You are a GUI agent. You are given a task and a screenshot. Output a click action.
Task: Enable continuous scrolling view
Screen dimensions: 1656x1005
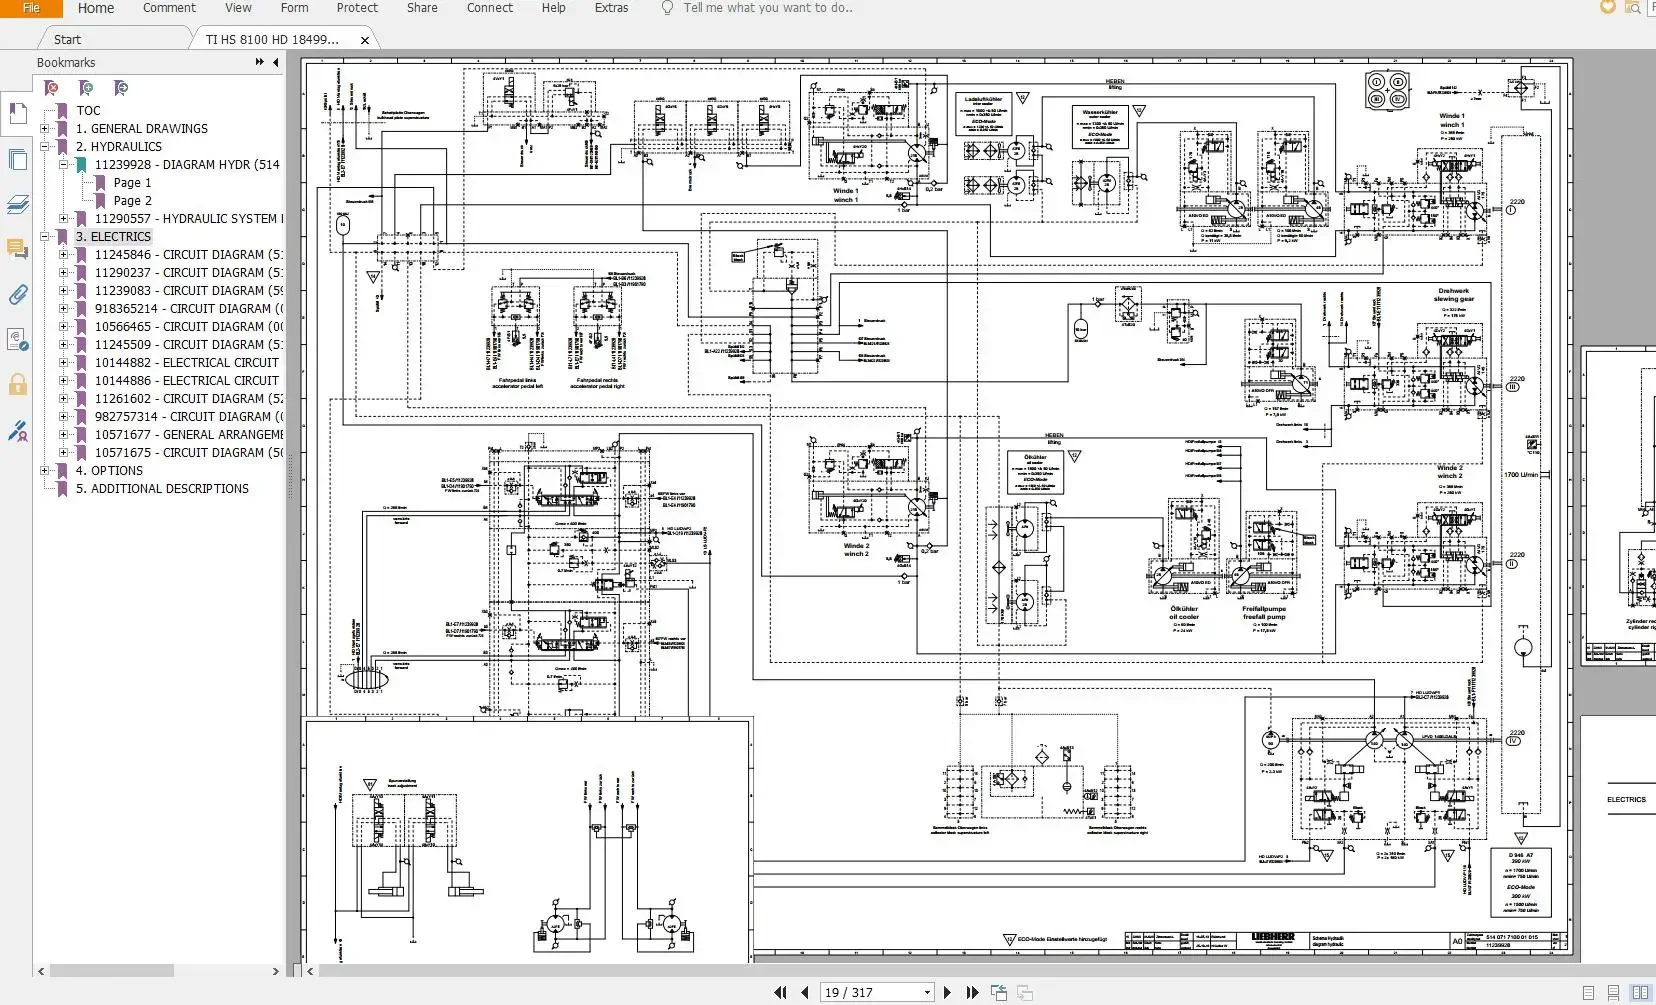[x=1612, y=992]
